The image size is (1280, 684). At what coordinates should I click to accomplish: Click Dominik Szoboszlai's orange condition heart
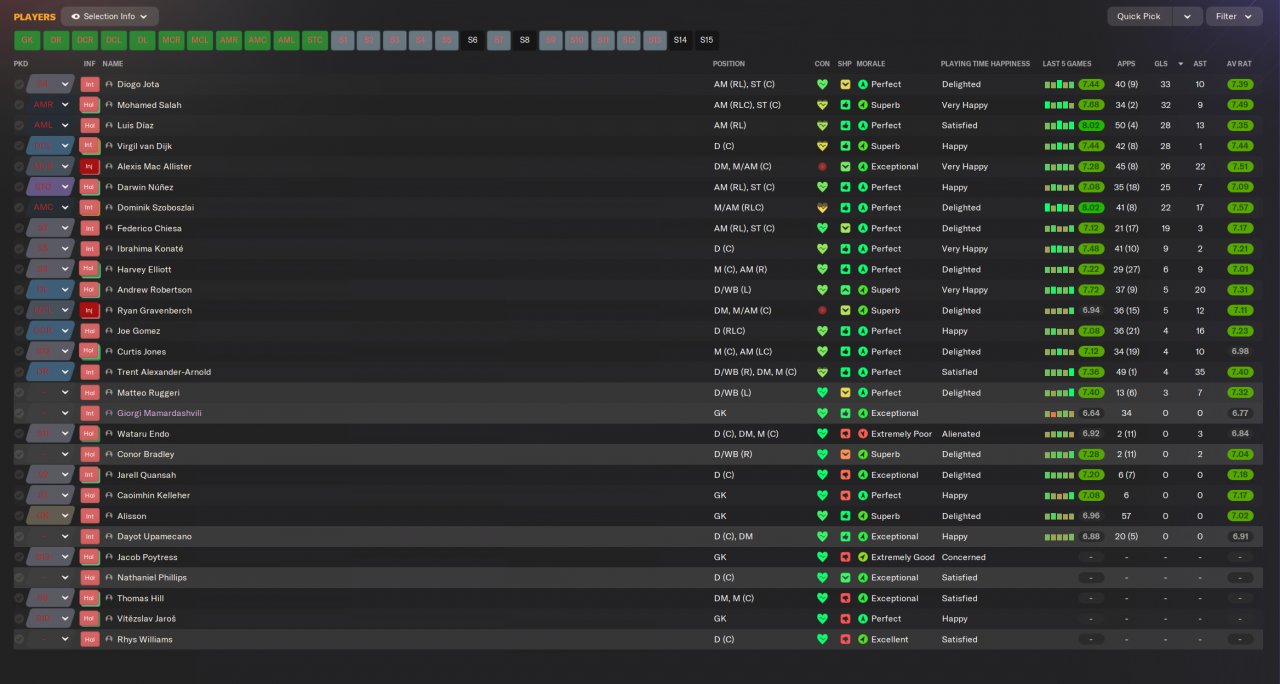point(822,207)
